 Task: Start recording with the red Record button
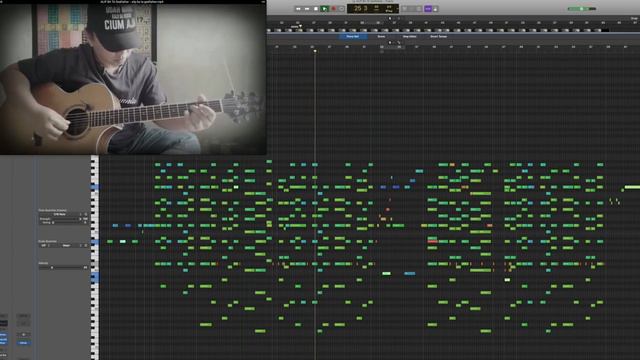333,9
